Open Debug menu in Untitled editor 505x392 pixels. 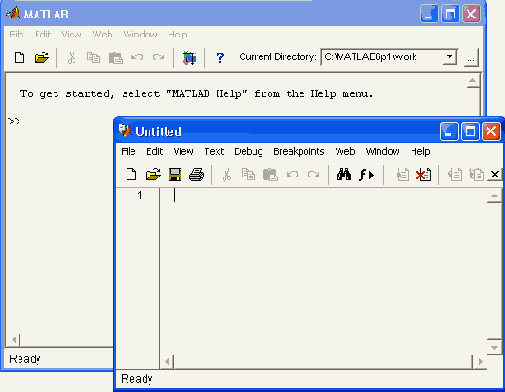pyautogui.click(x=248, y=152)
